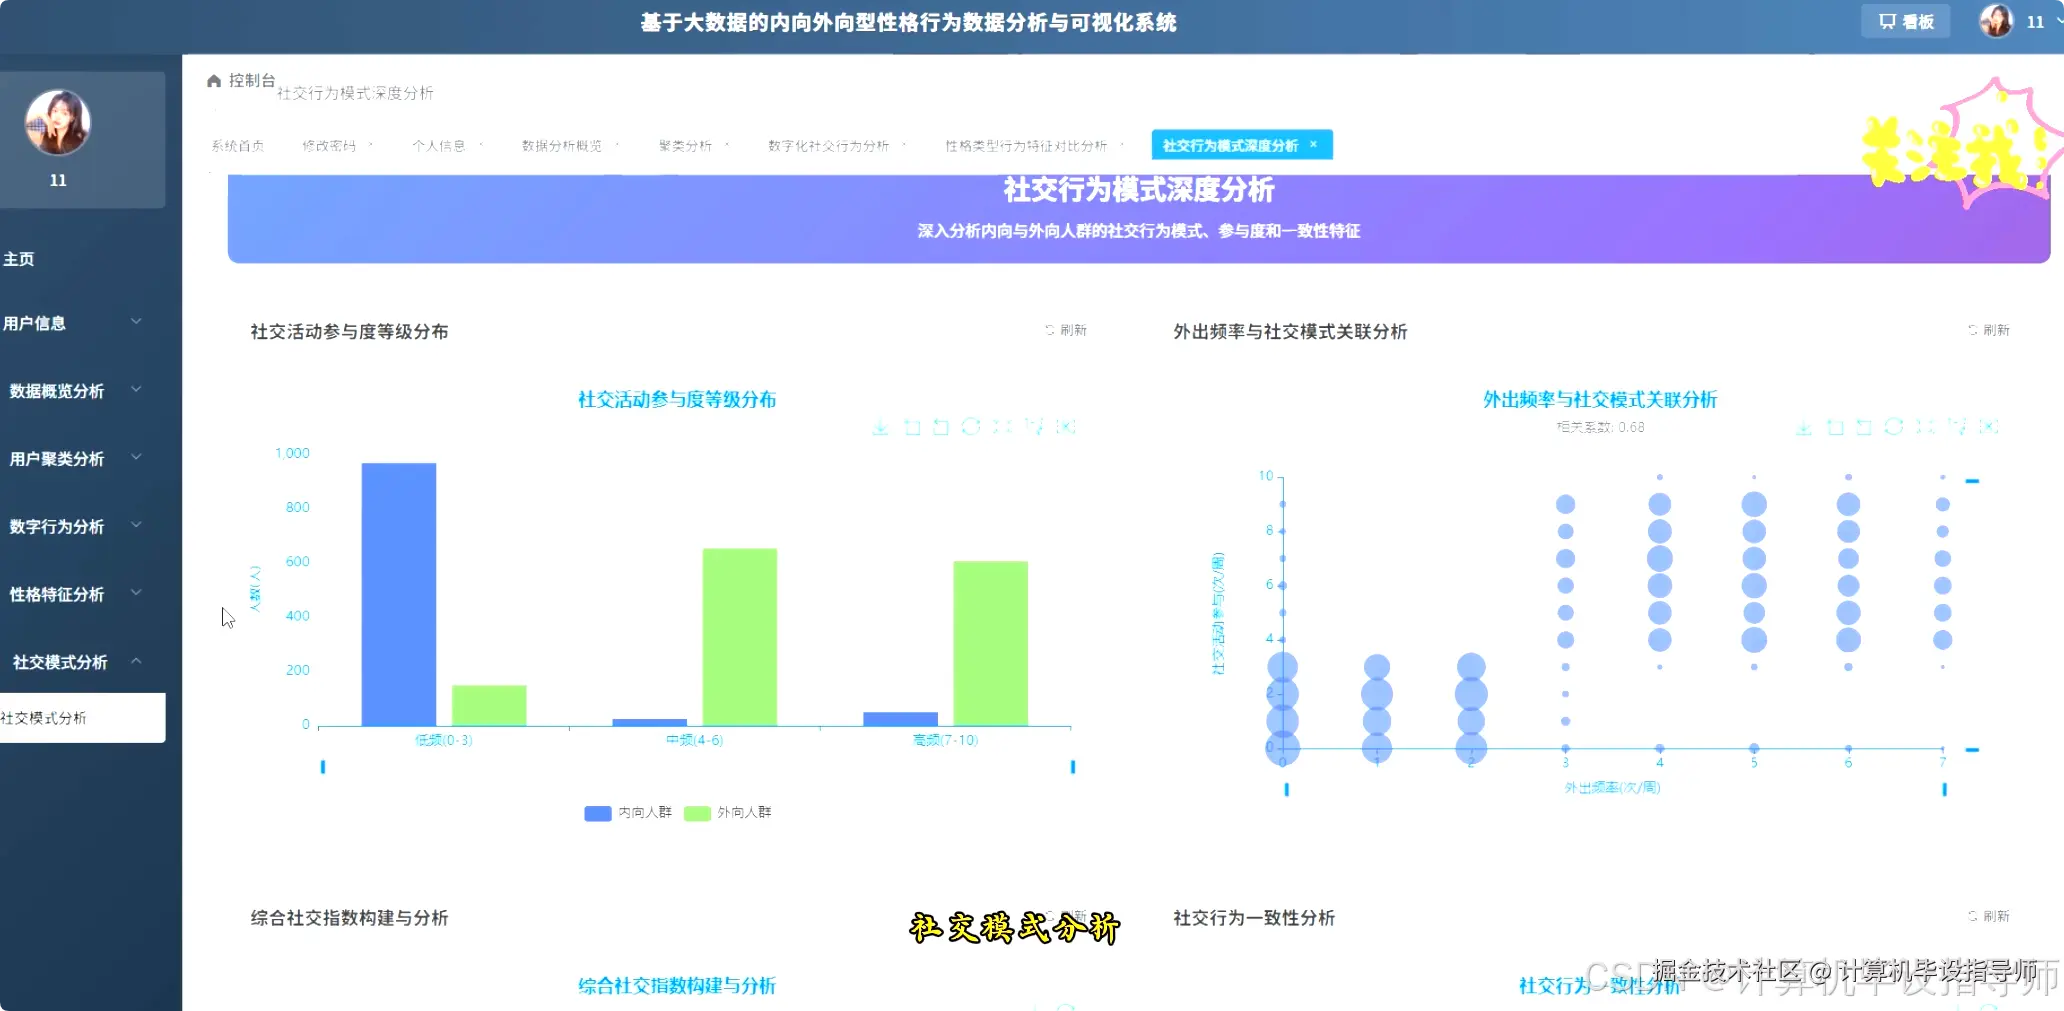Click zoom reset icon on scatter chart
This screenshot has width=2064, height=1011.
point(1864,427)
